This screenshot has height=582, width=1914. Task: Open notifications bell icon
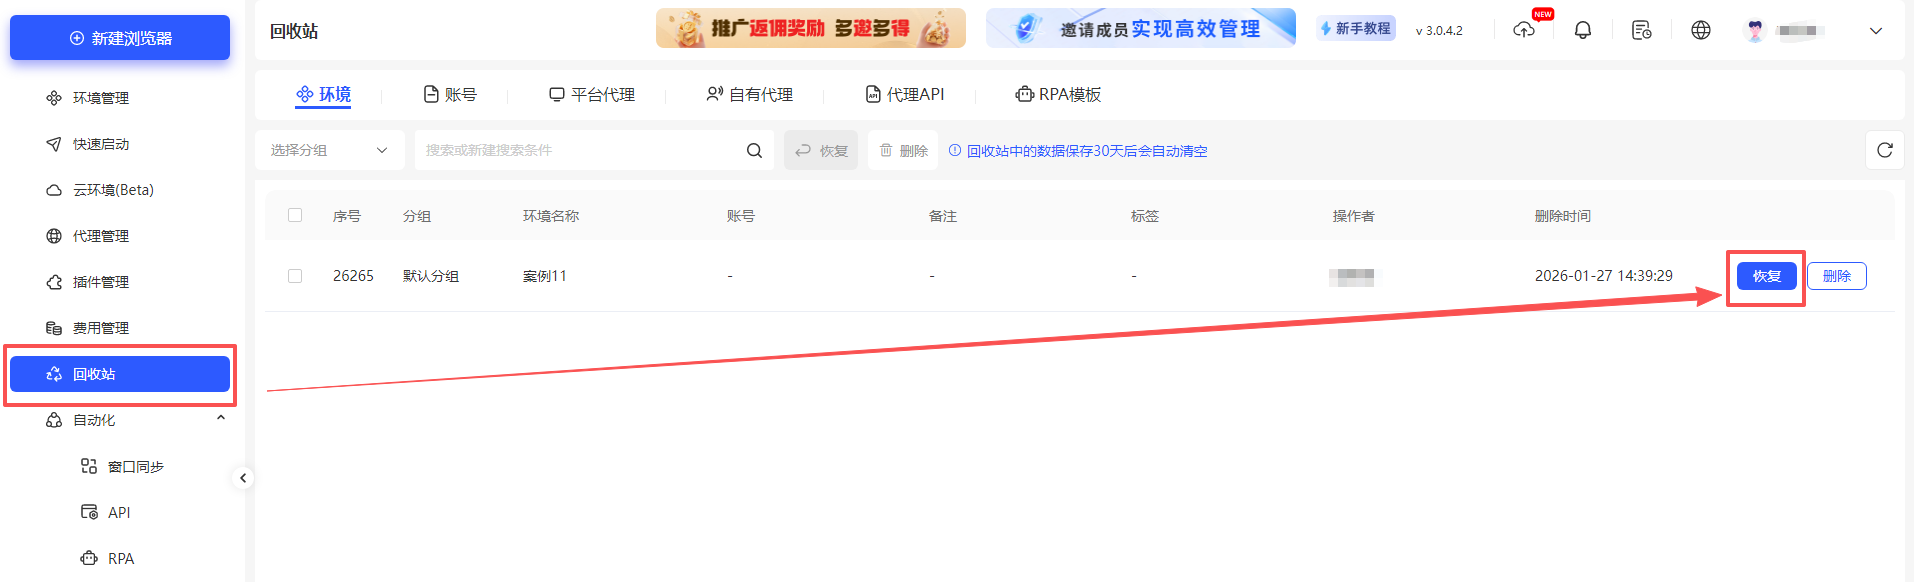(x=1583, y=30)
